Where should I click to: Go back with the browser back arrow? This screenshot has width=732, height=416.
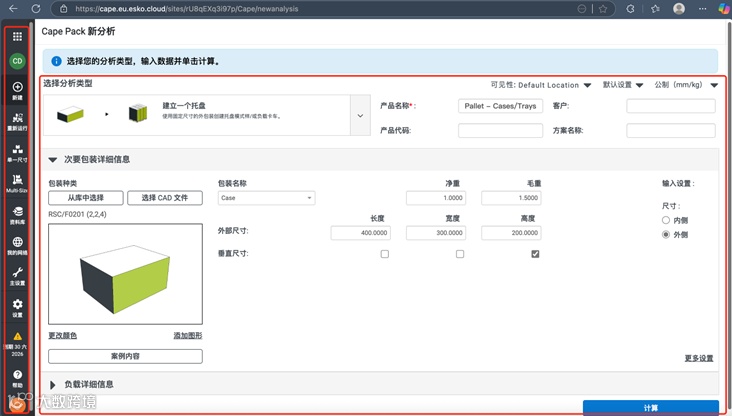click(x=13, y=8)
